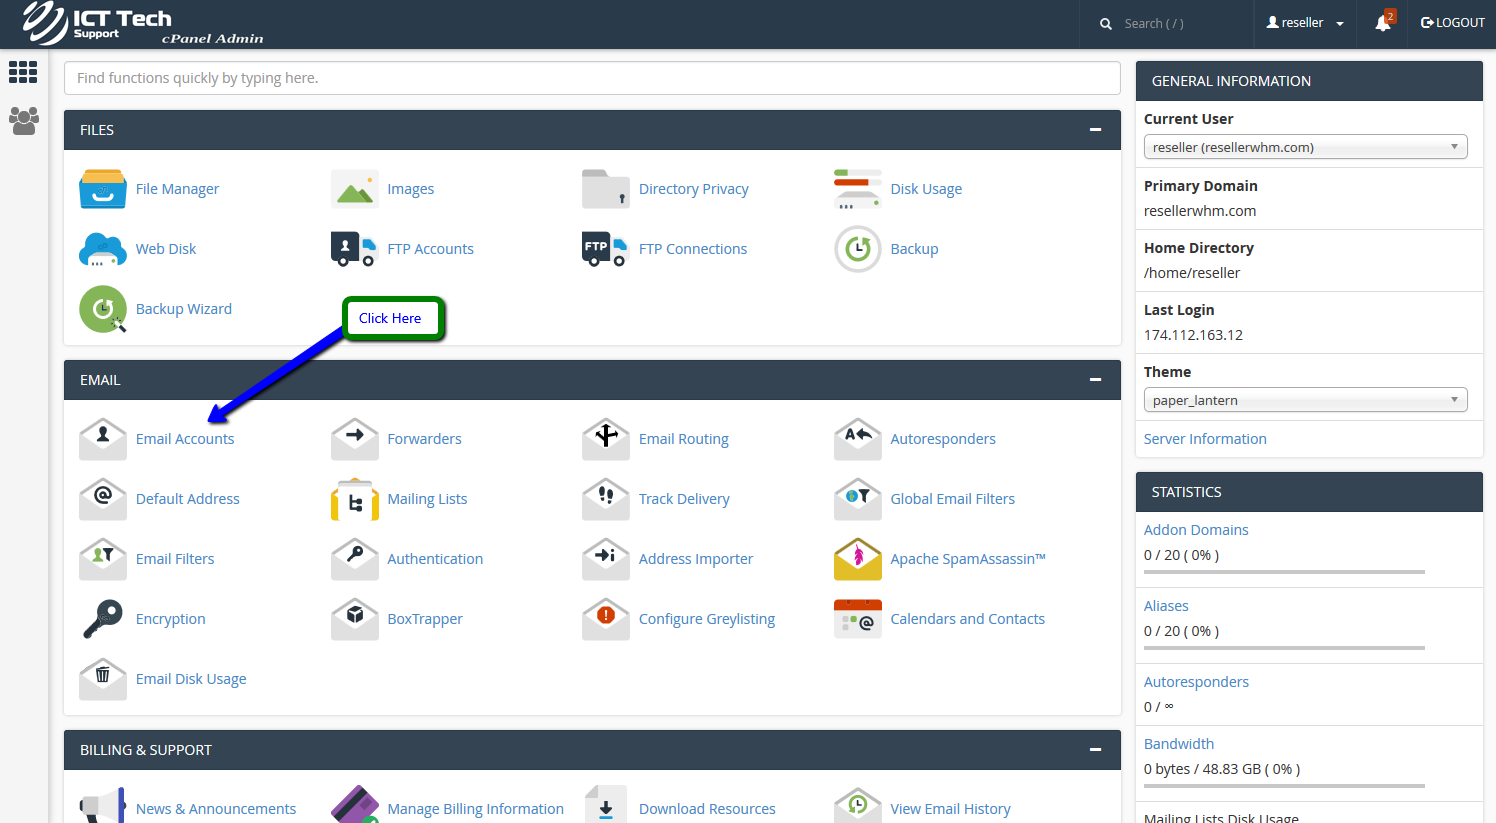Screen dimensions: 1496x823
Task: Click the Encryption key icon
Action: click(103, 619)
